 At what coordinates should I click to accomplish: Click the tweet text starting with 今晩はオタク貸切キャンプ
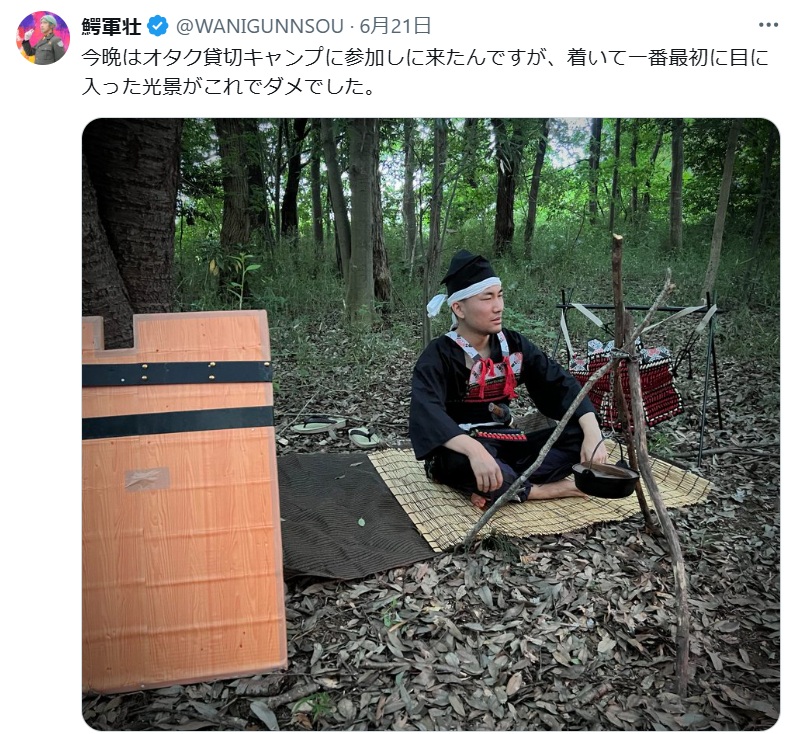pyautogui.click(x=425, y=72)
